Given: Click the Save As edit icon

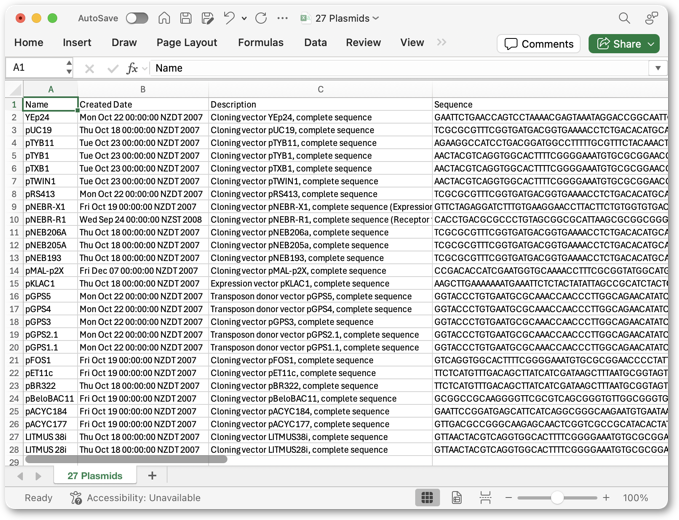Looking at the screenshot, I should point(208,18).
